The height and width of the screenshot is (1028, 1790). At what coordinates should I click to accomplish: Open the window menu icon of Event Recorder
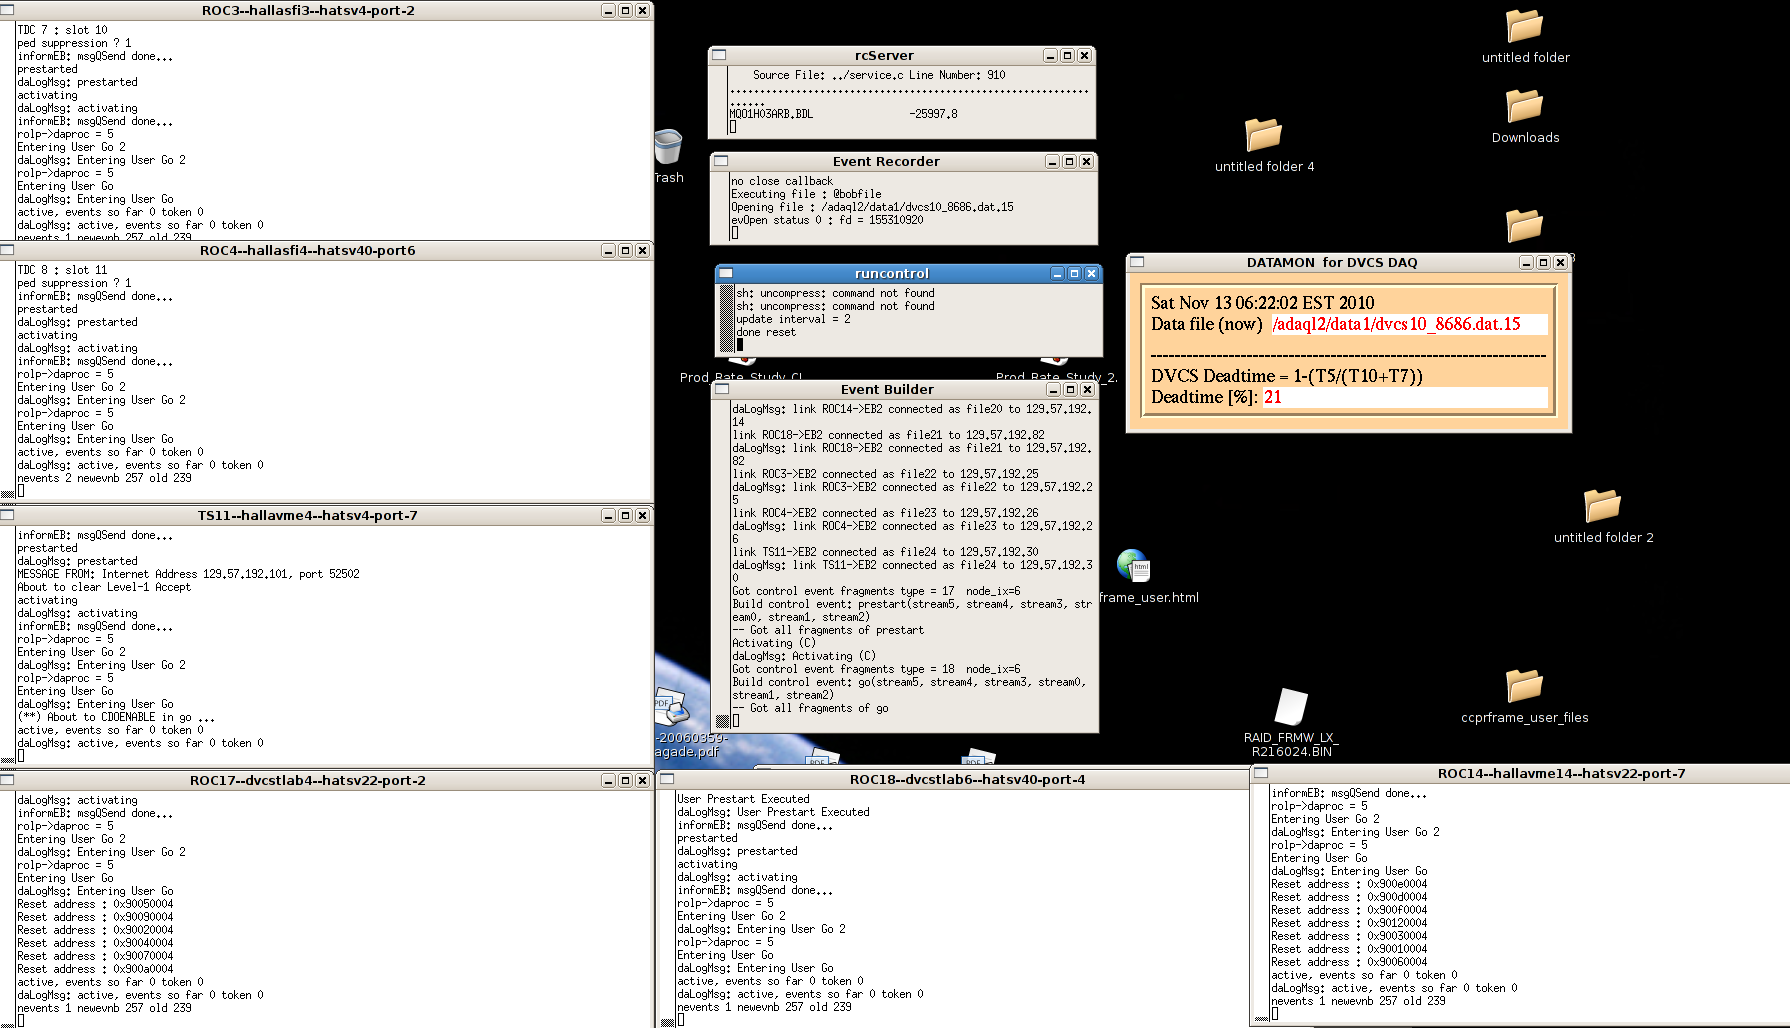click(x=721, y=162)
